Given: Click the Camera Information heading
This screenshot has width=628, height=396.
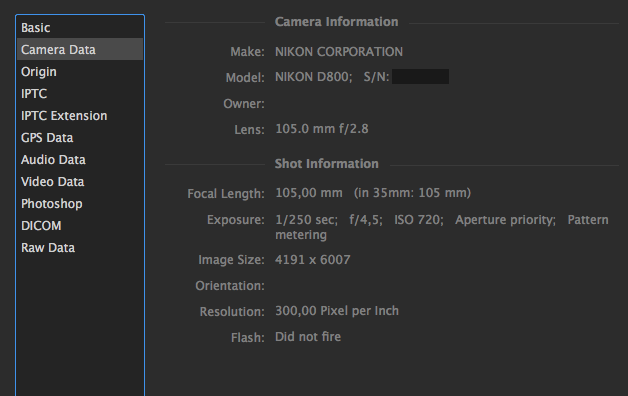Looking at the screenshot, I should tap(336, 22).
